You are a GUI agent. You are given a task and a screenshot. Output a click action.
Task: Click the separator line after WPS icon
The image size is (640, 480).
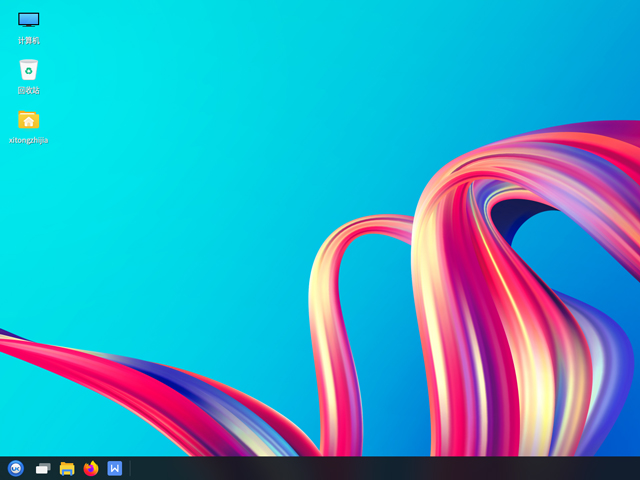(x=130, y=468)
